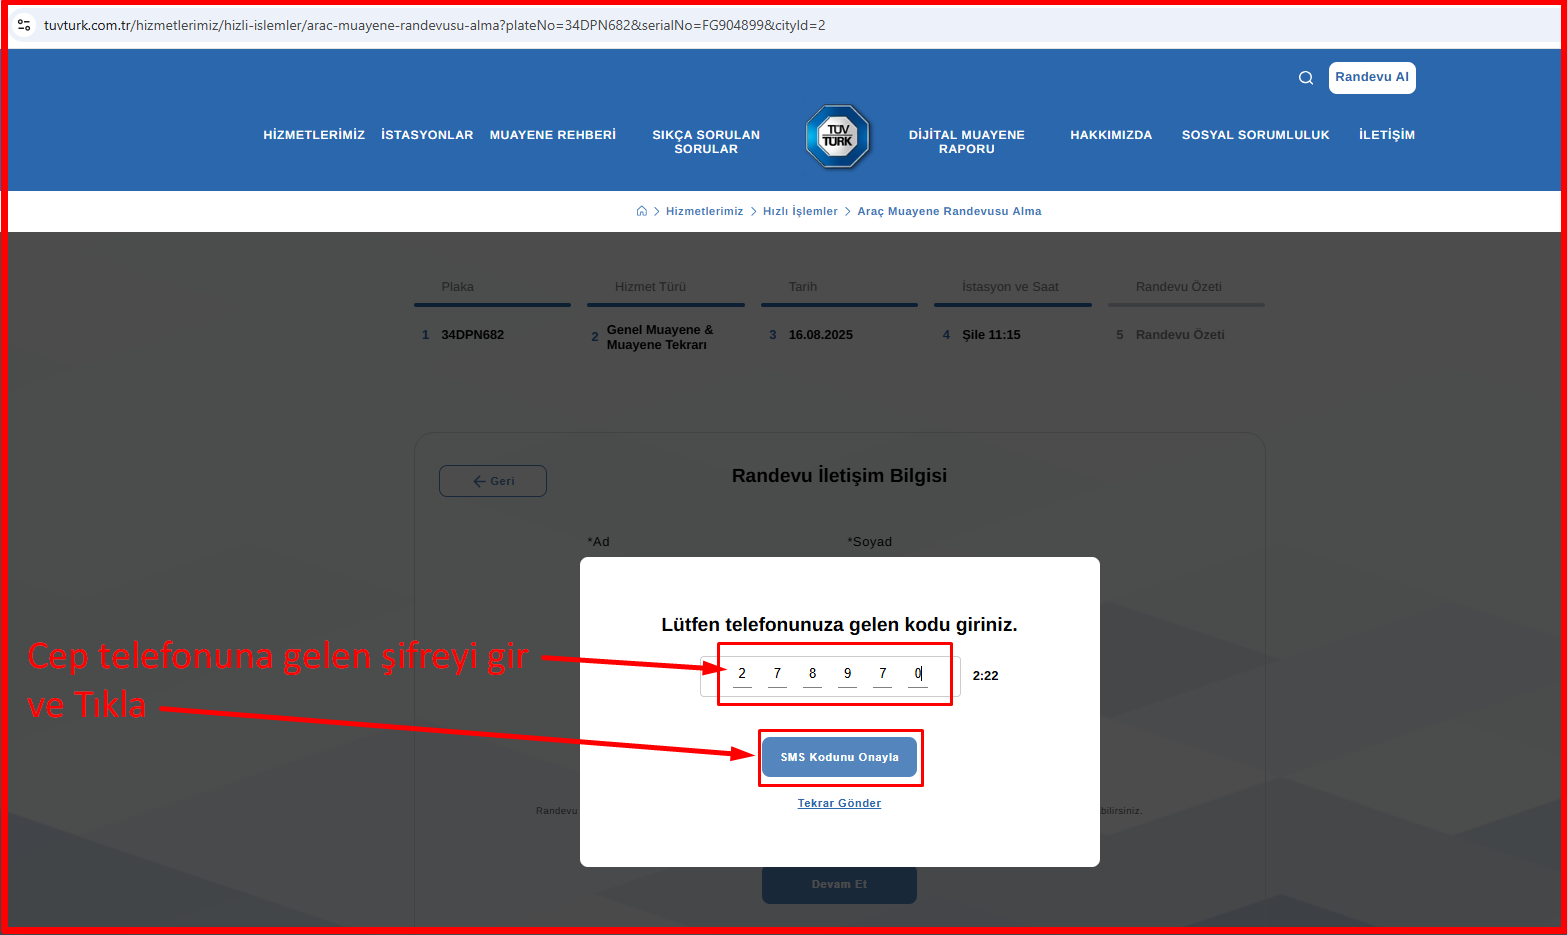Click the Randevu İletişim Bilgisi heading

tap(839, 476)
